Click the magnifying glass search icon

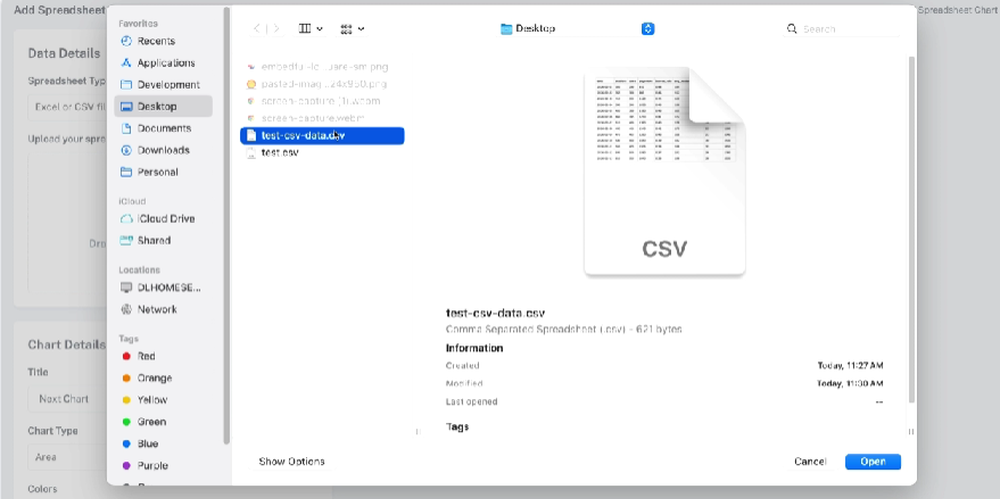click(x=791, y=29)
